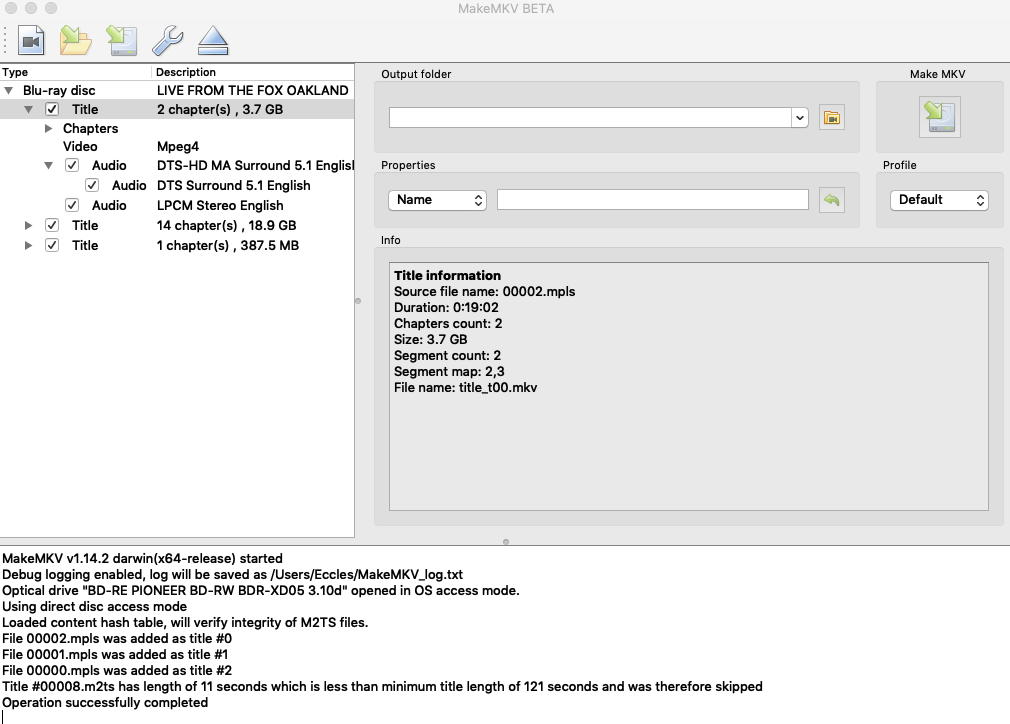1010x724 pixels.
Task: Open preferences with the wrench icon
Action: [167, 41]
